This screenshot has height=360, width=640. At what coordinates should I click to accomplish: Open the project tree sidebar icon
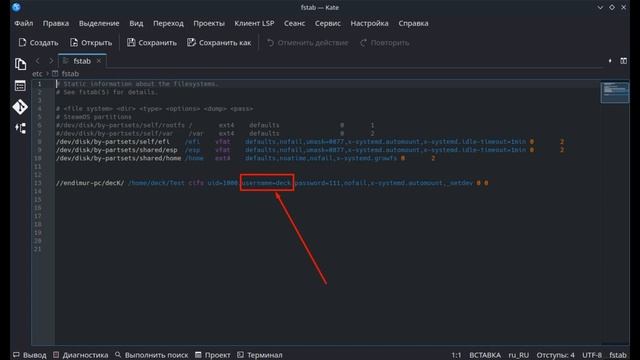pyautogui.click(x=20, y=128)
